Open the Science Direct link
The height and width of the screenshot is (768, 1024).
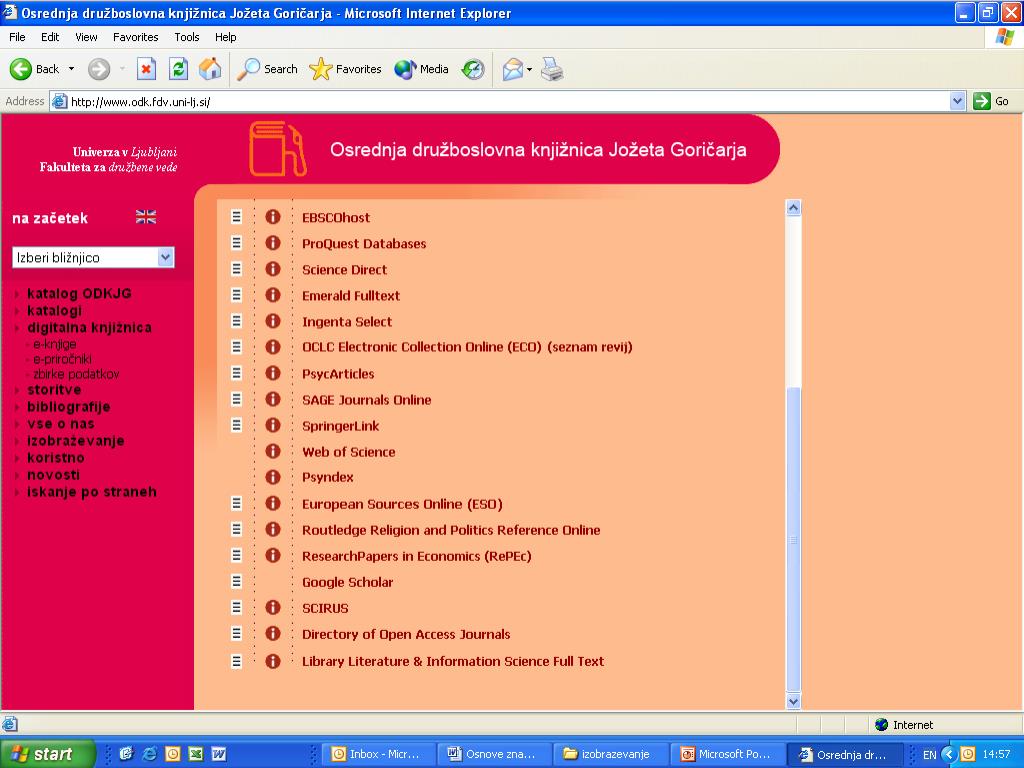344,270
